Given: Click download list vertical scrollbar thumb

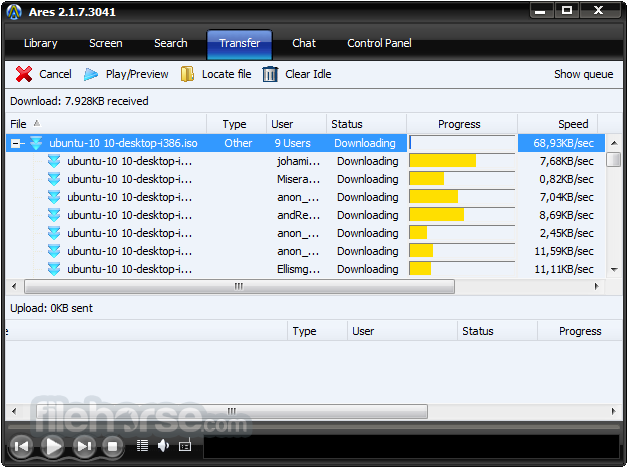Looking at the screenshot, I should tap(614, 159).
